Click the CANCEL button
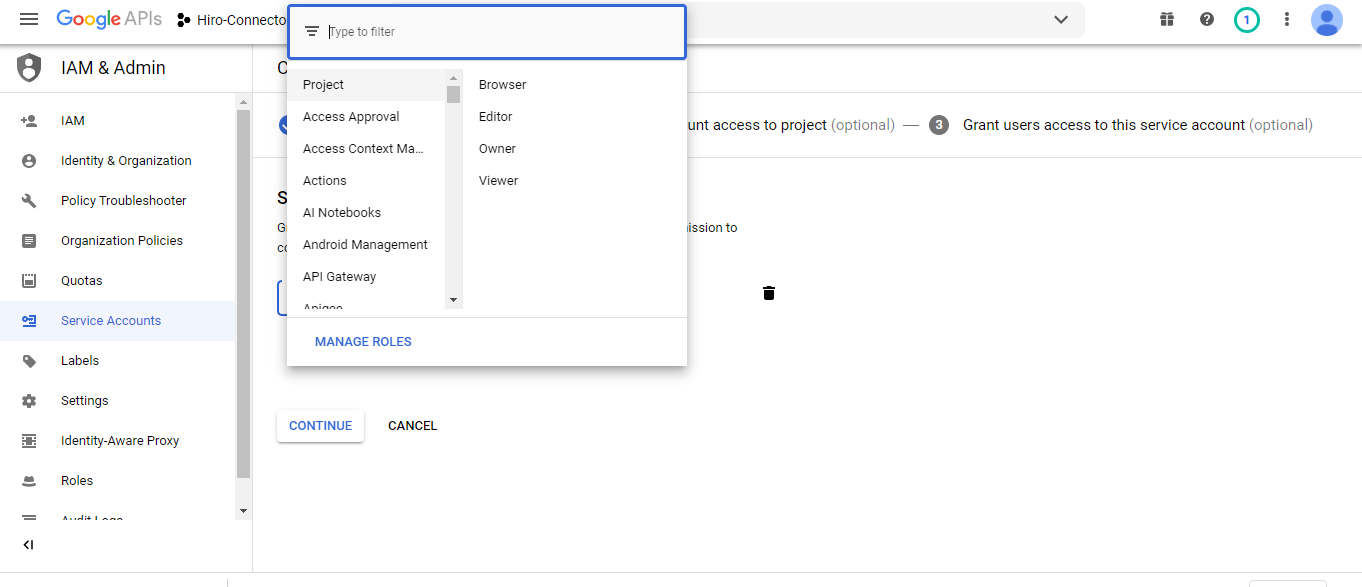Image resolution: width=1362 pixels, height=587 pixels. tap(412, 426)
